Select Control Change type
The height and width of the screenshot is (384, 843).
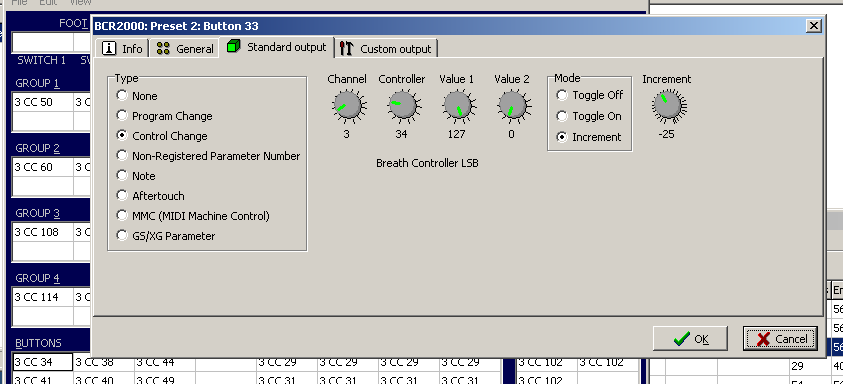point(162,136)
